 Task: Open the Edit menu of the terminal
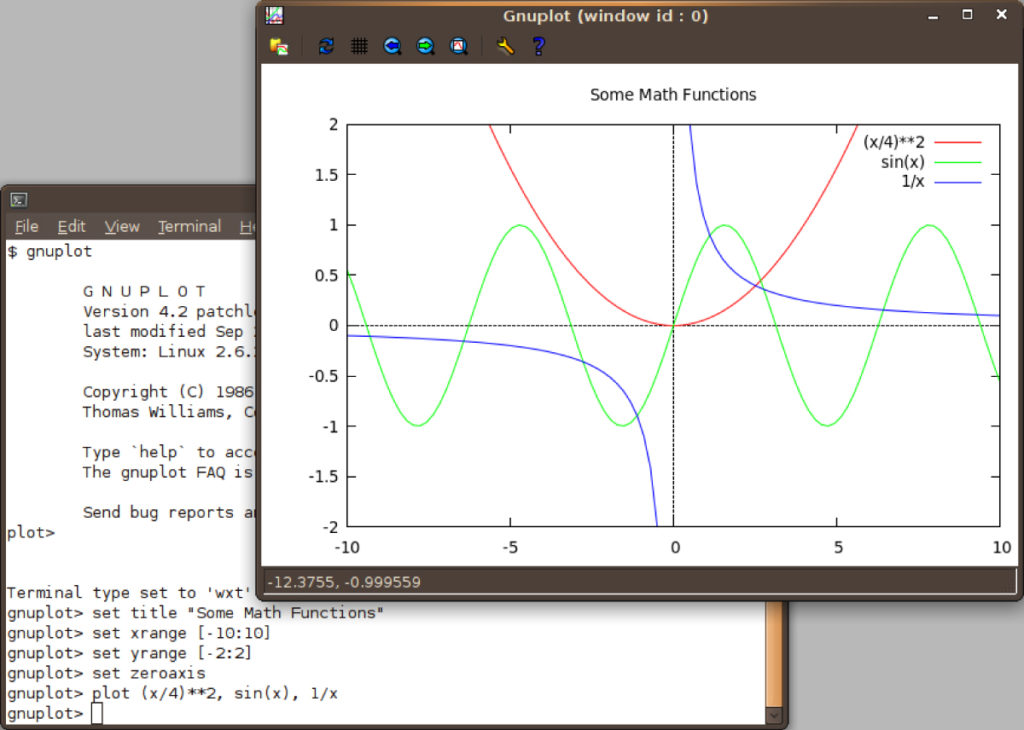[x=71, y=226]
